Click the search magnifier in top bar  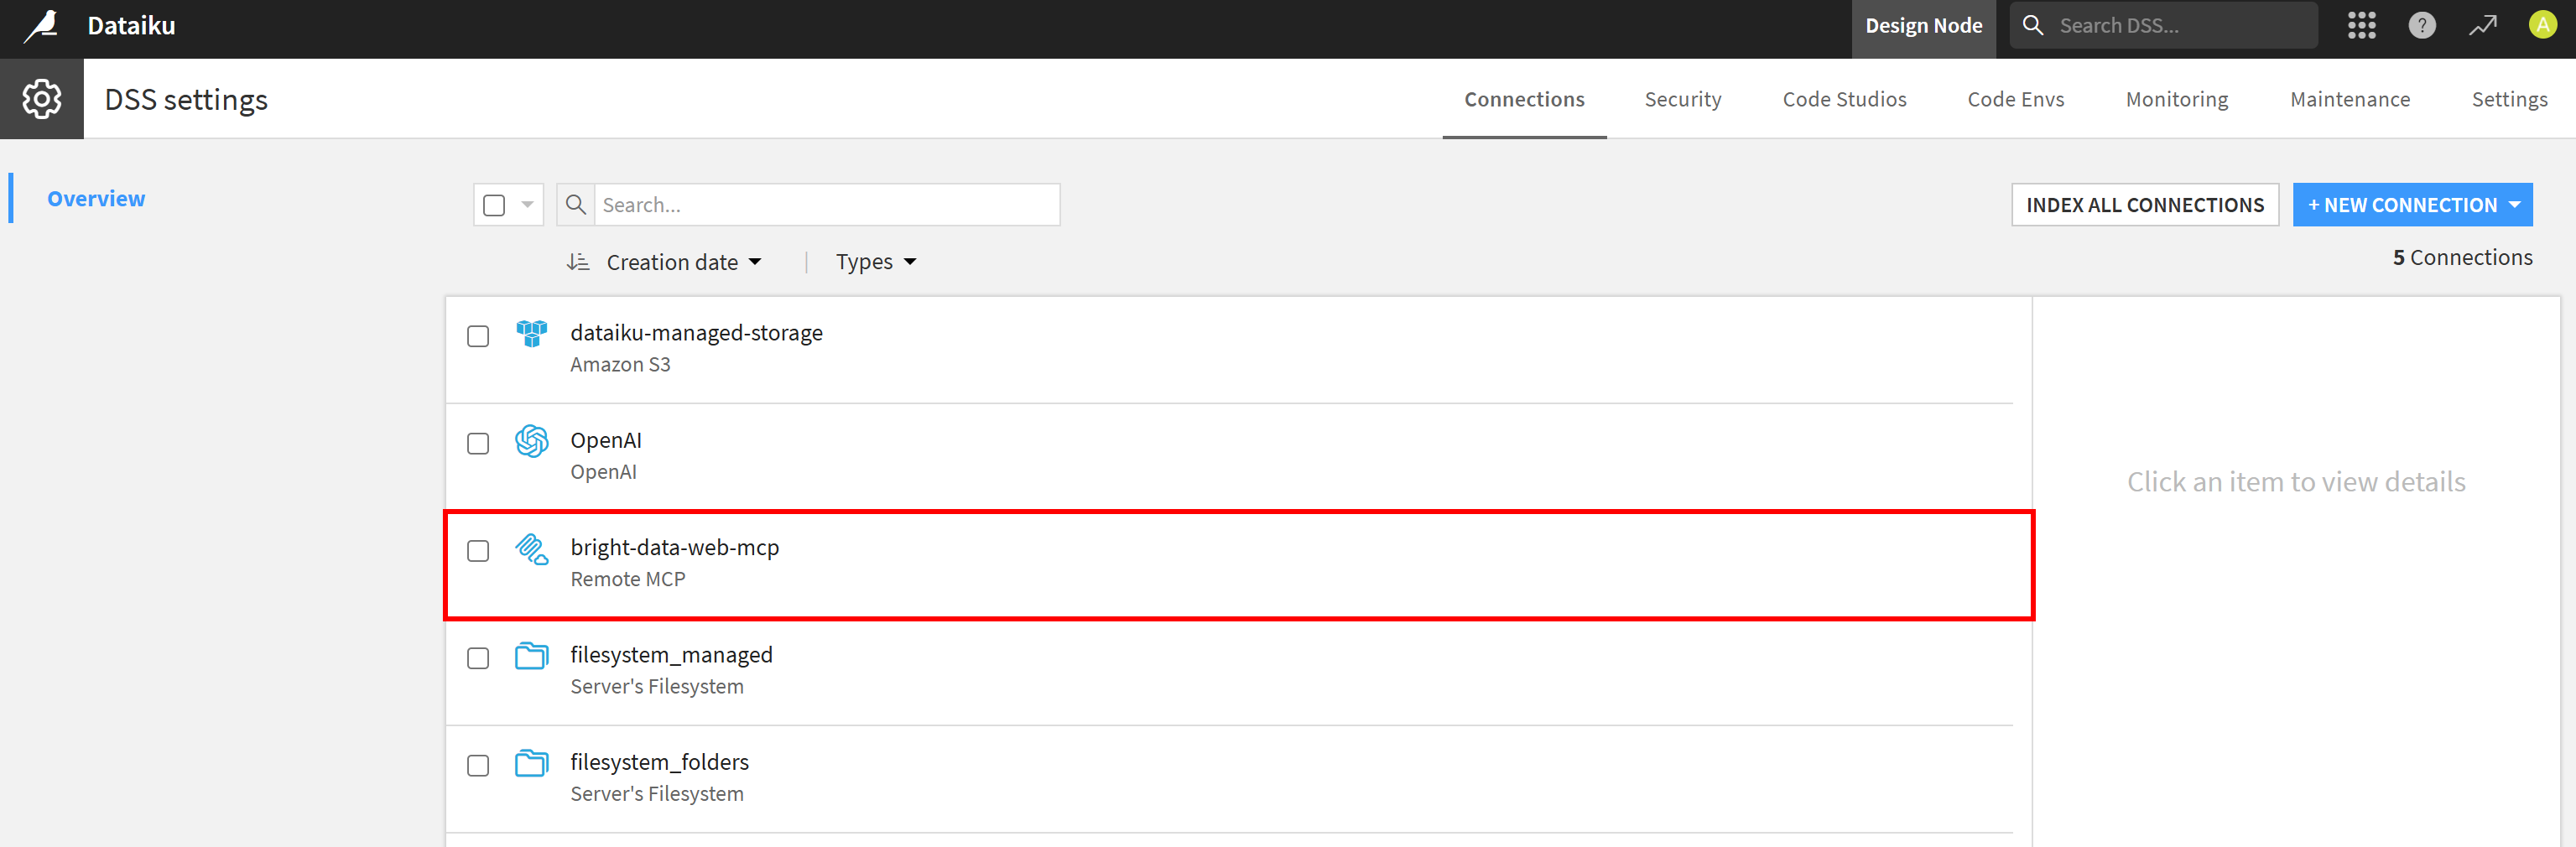click(x=2032, y=25)
